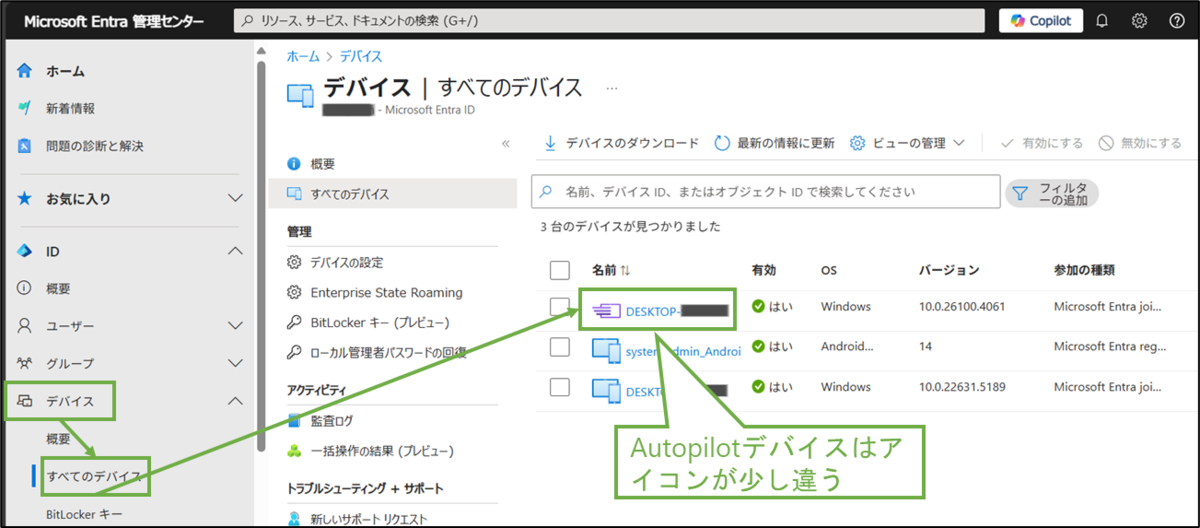The height and width of the screenshot is (528, 1200).
Task: Click the 監査ログ log icon
Action: coord(294,421)
